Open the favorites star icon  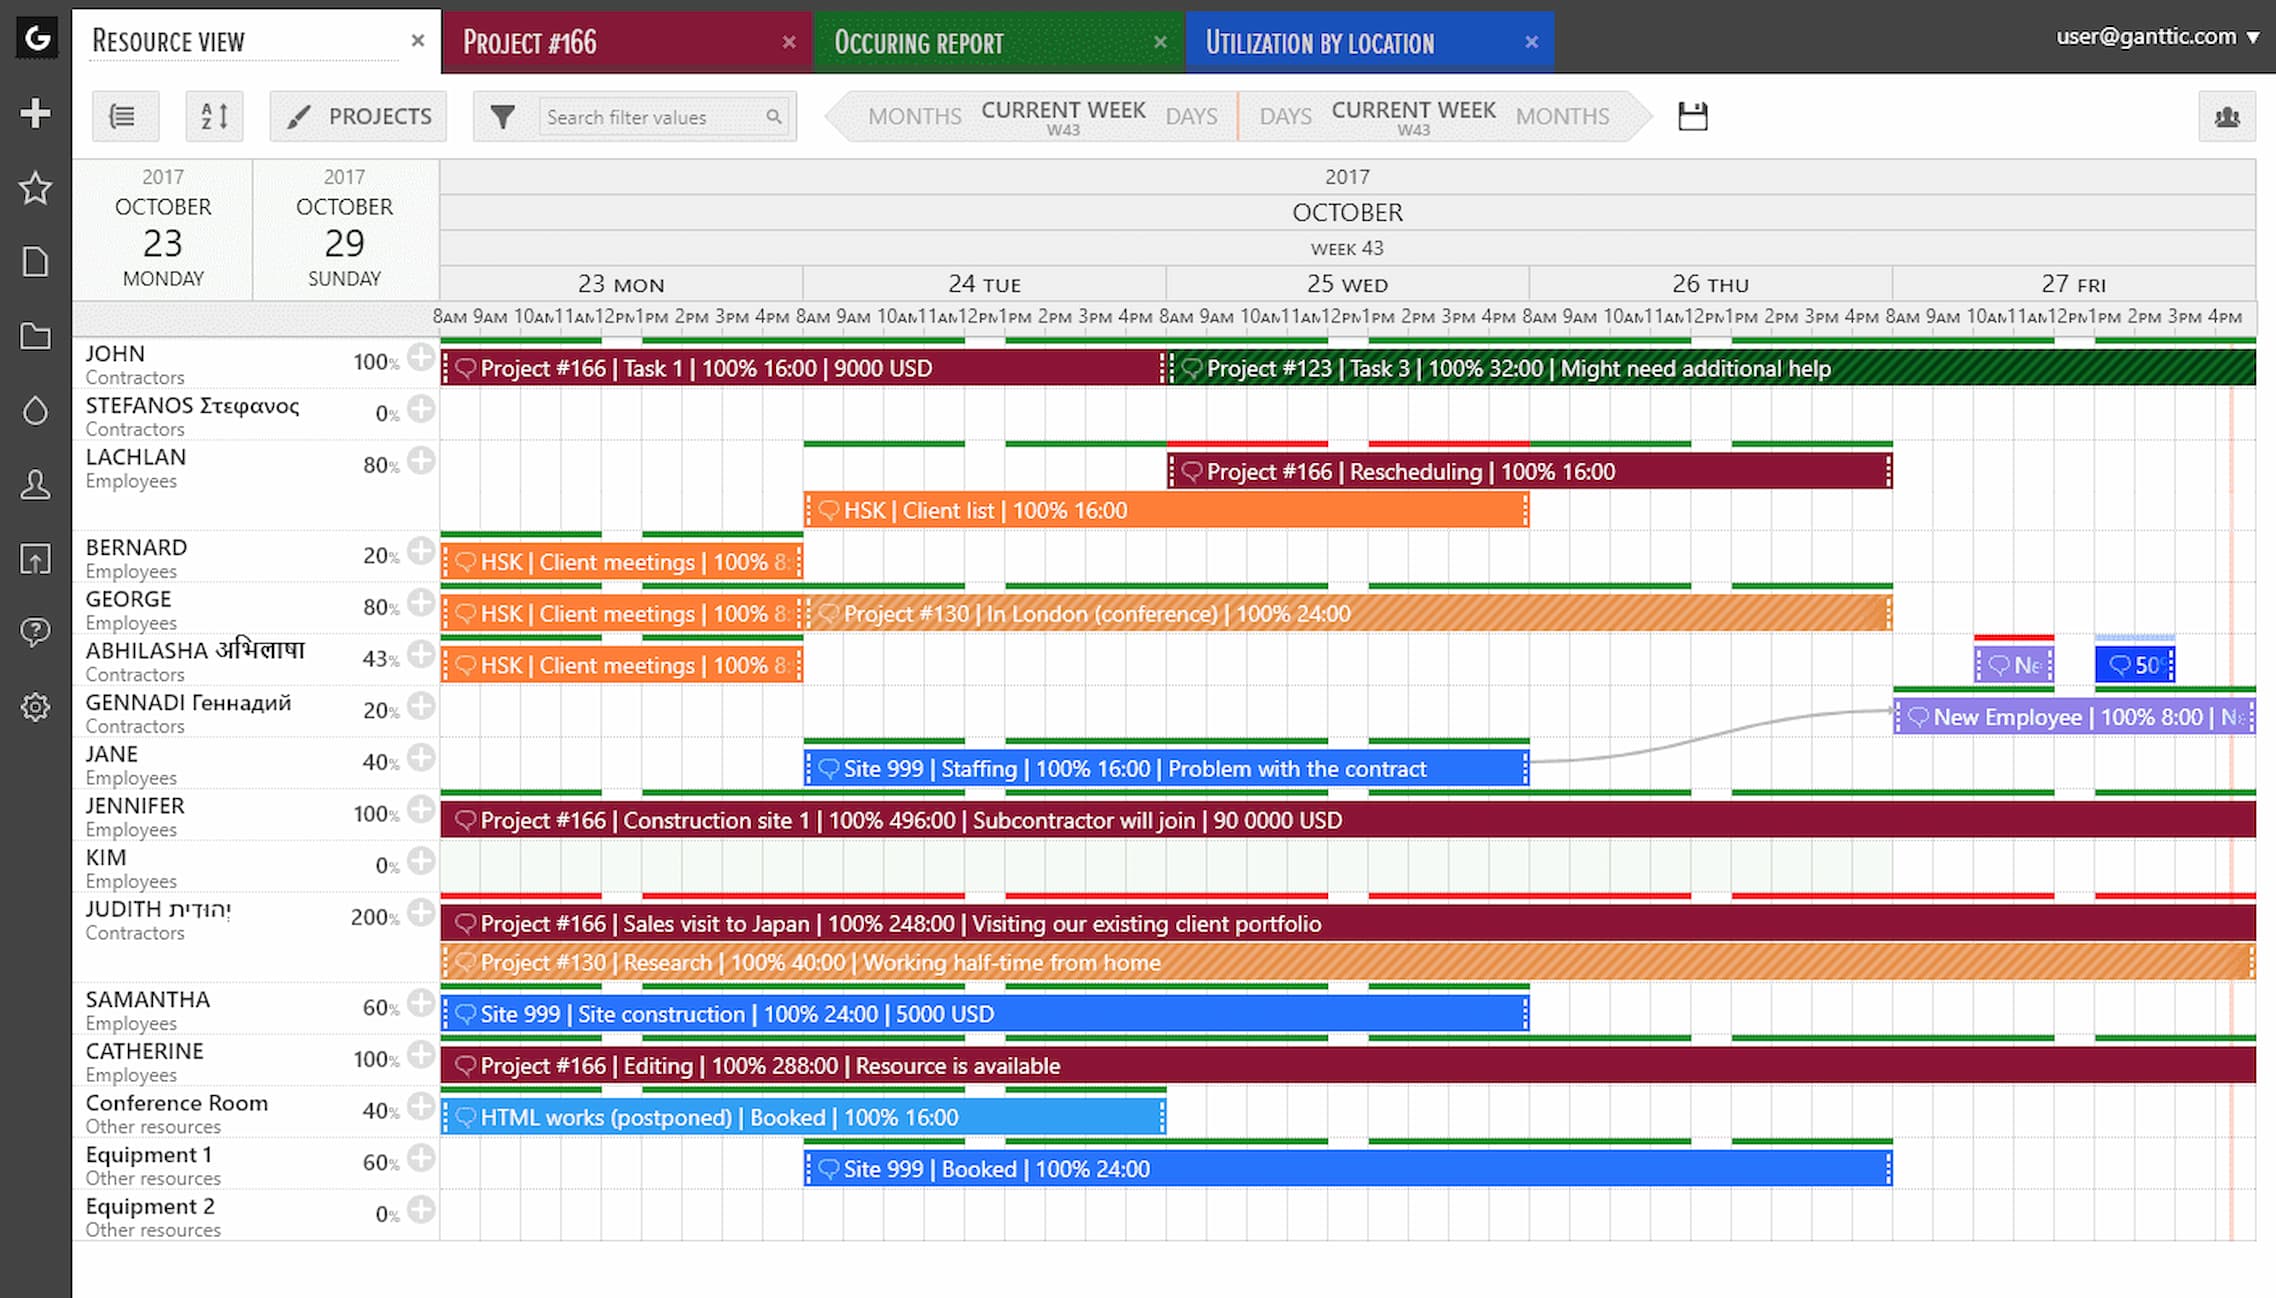point(35,188)
